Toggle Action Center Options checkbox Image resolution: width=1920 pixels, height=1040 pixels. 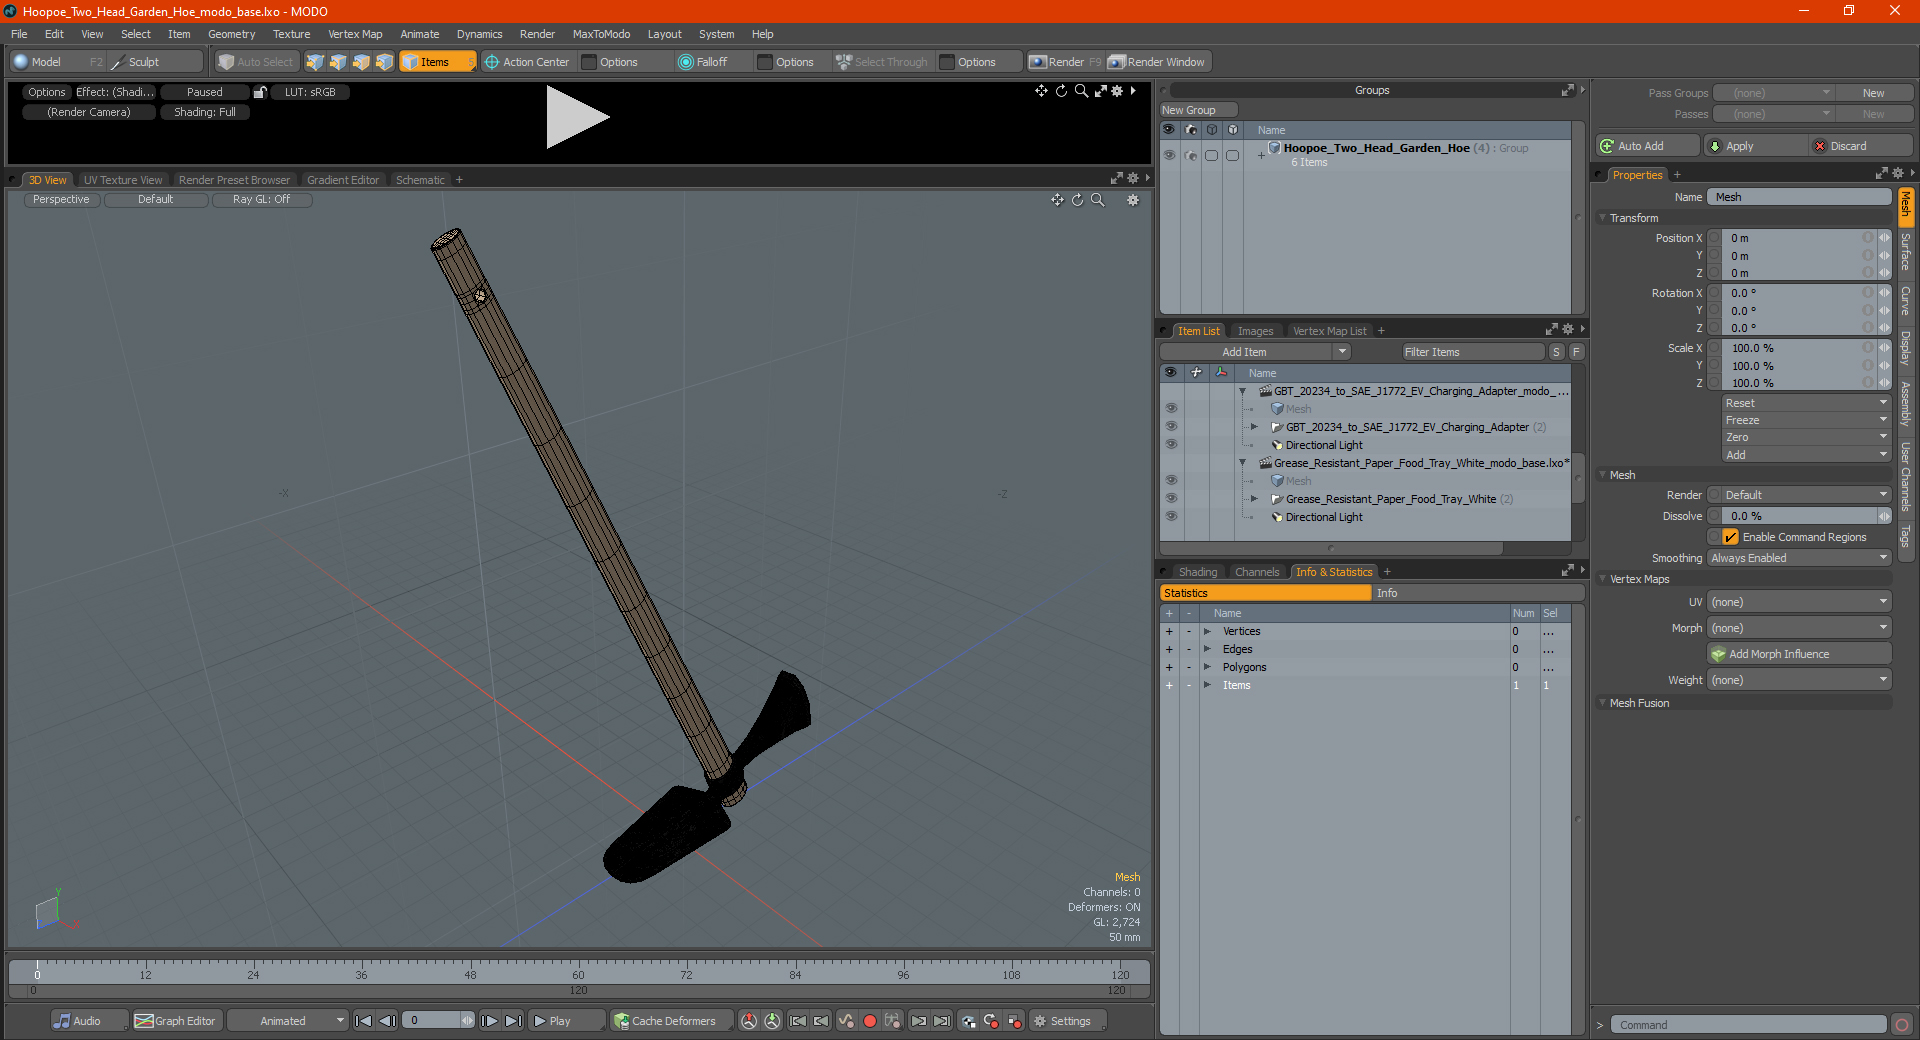pos(589,62)
